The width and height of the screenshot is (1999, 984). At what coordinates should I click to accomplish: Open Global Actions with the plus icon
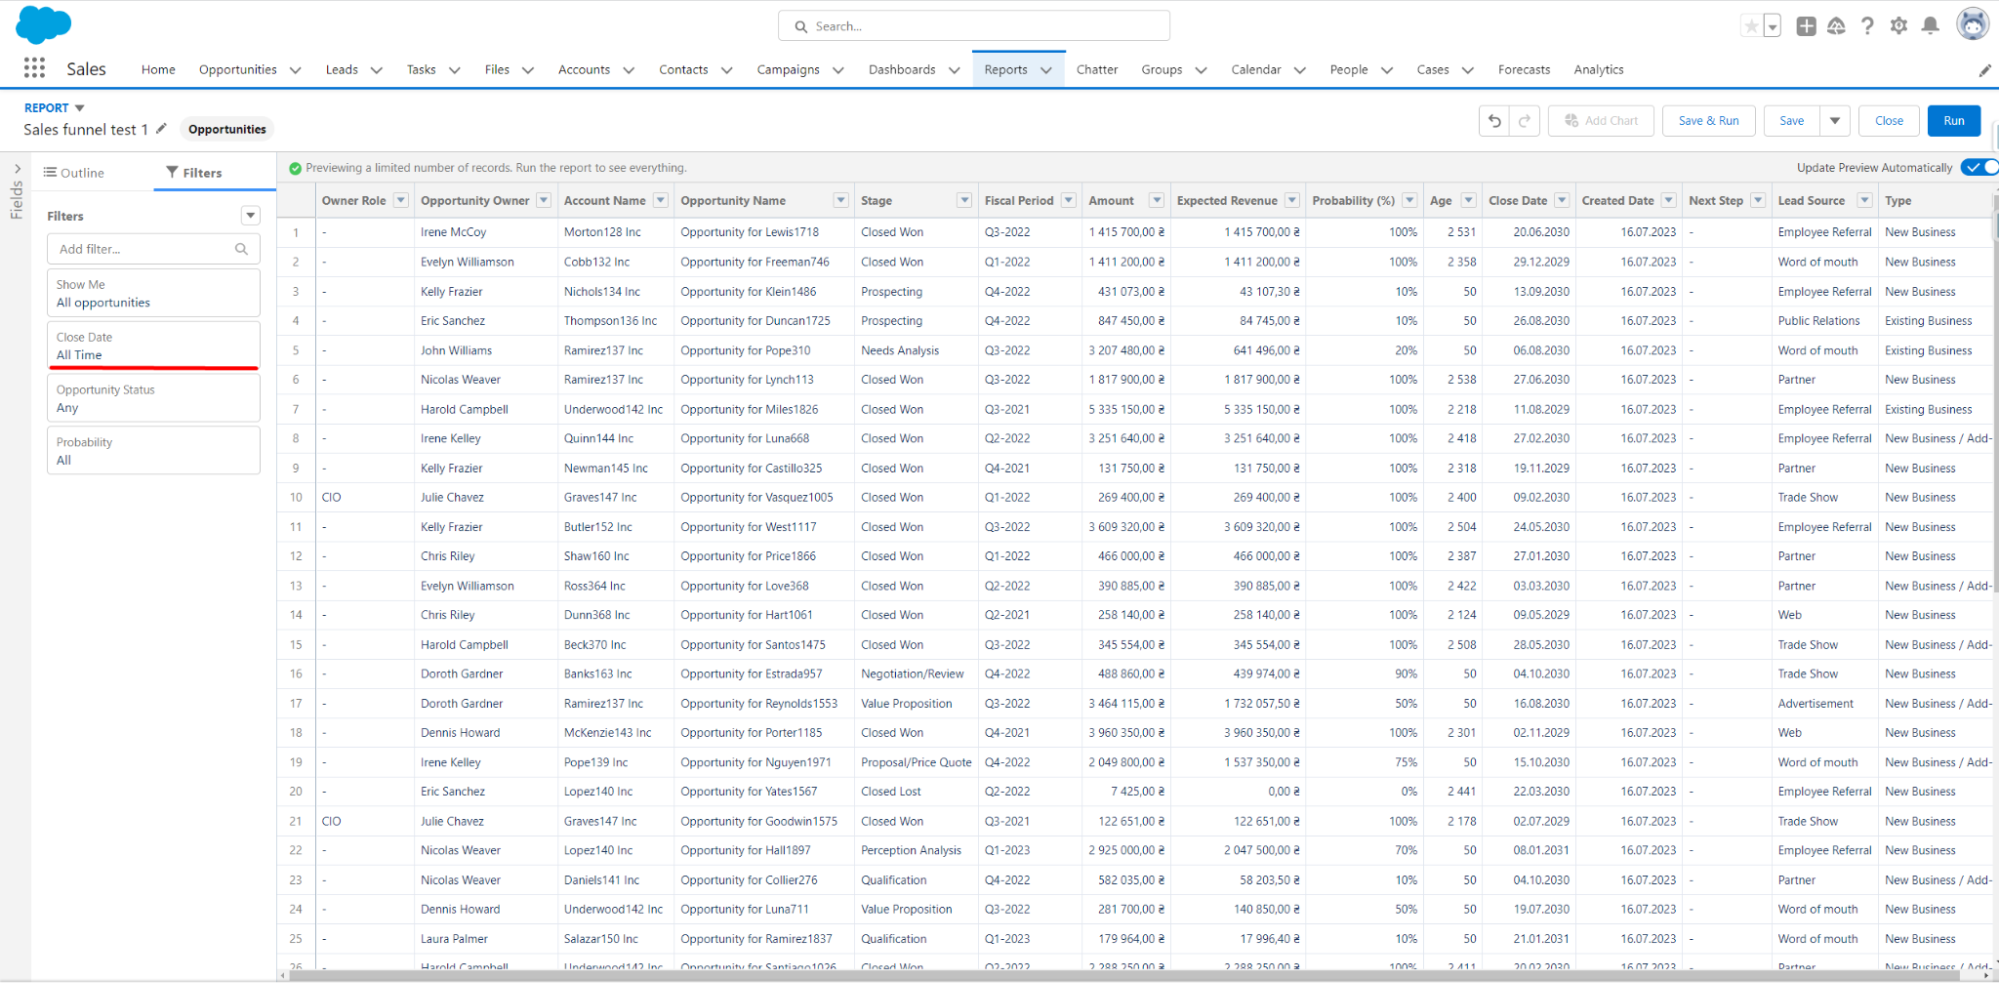pos(1806,27)
